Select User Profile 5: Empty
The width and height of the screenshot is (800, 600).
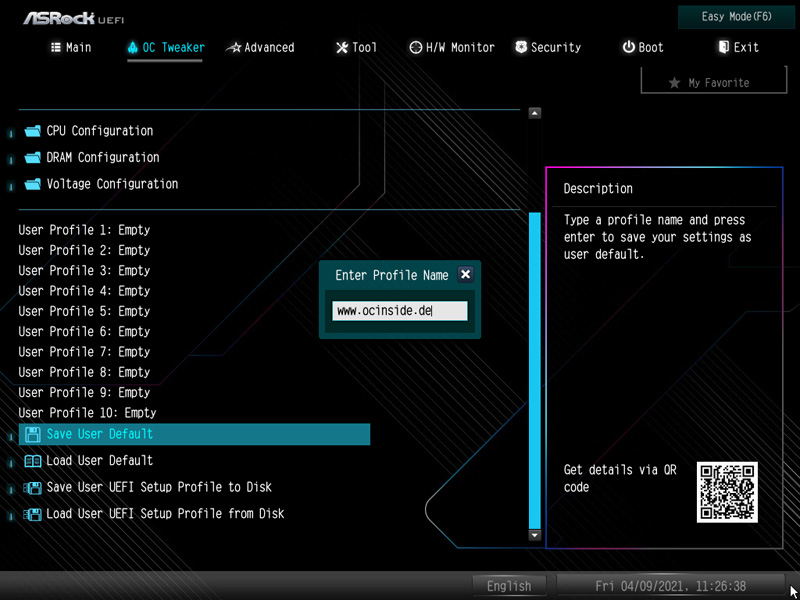click(x=84, y=312)
